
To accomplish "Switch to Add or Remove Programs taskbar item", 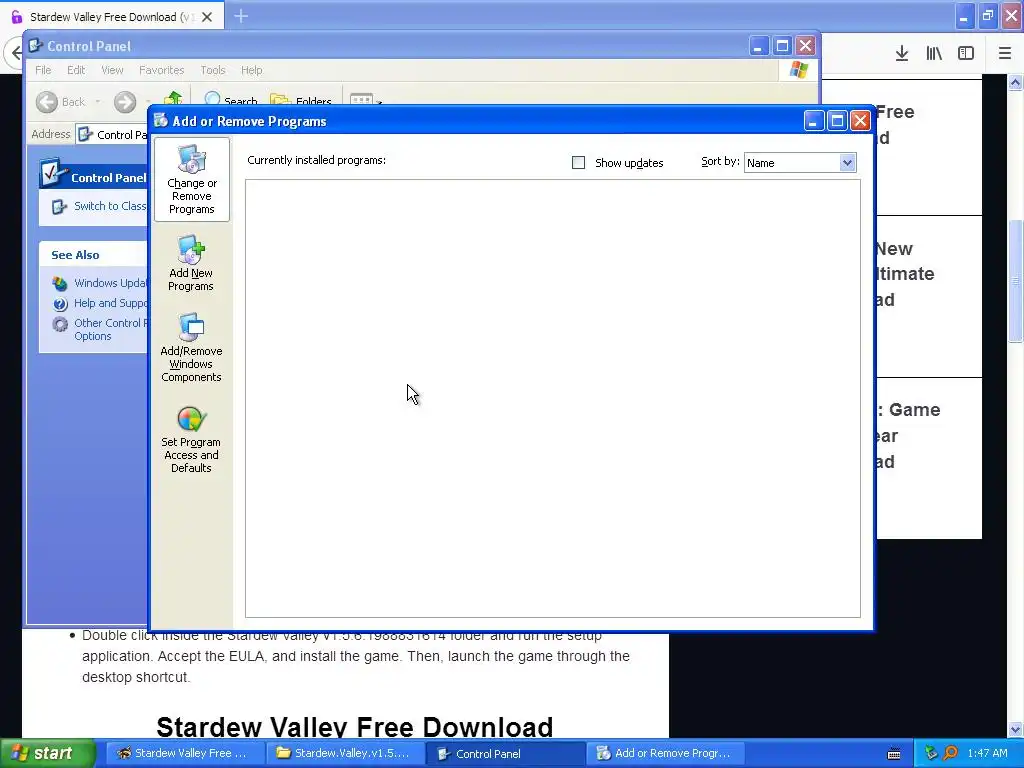I will [x=664, y=753].
